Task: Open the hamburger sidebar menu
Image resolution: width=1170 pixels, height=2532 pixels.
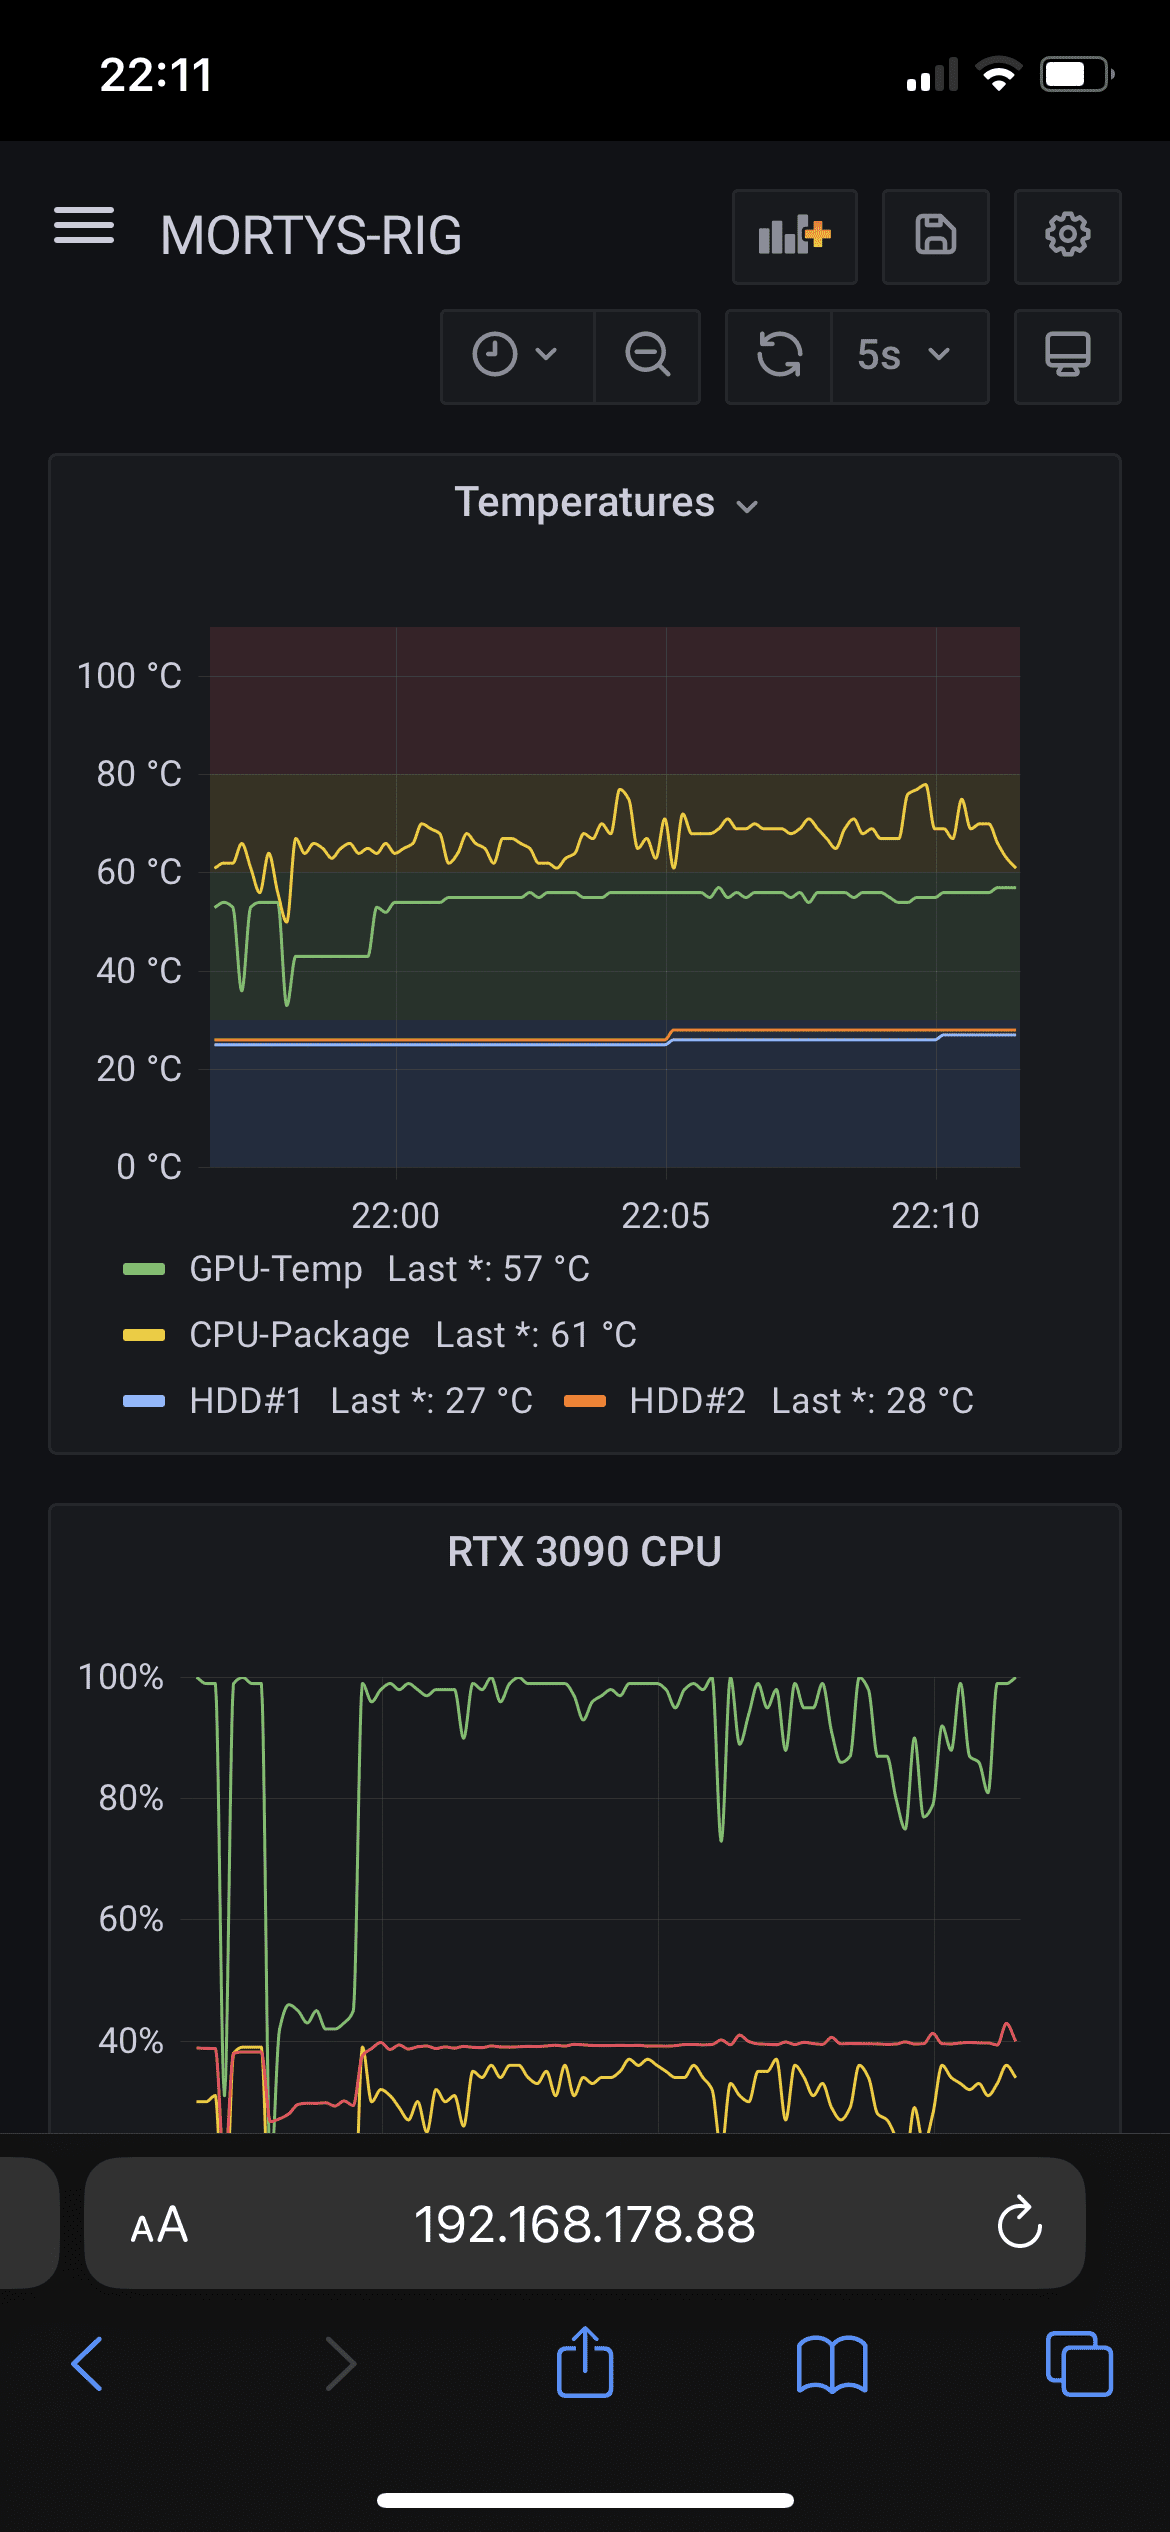Action: point(84,225)
